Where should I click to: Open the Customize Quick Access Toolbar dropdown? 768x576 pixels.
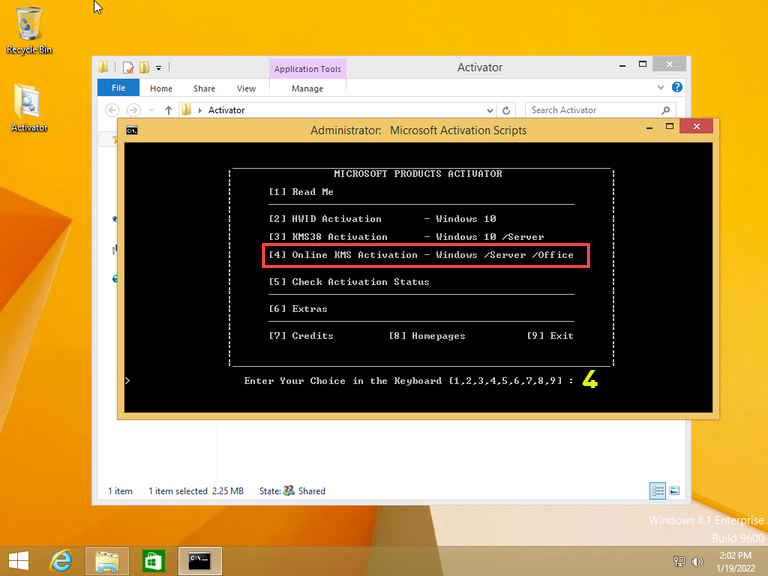coord(159,68)
